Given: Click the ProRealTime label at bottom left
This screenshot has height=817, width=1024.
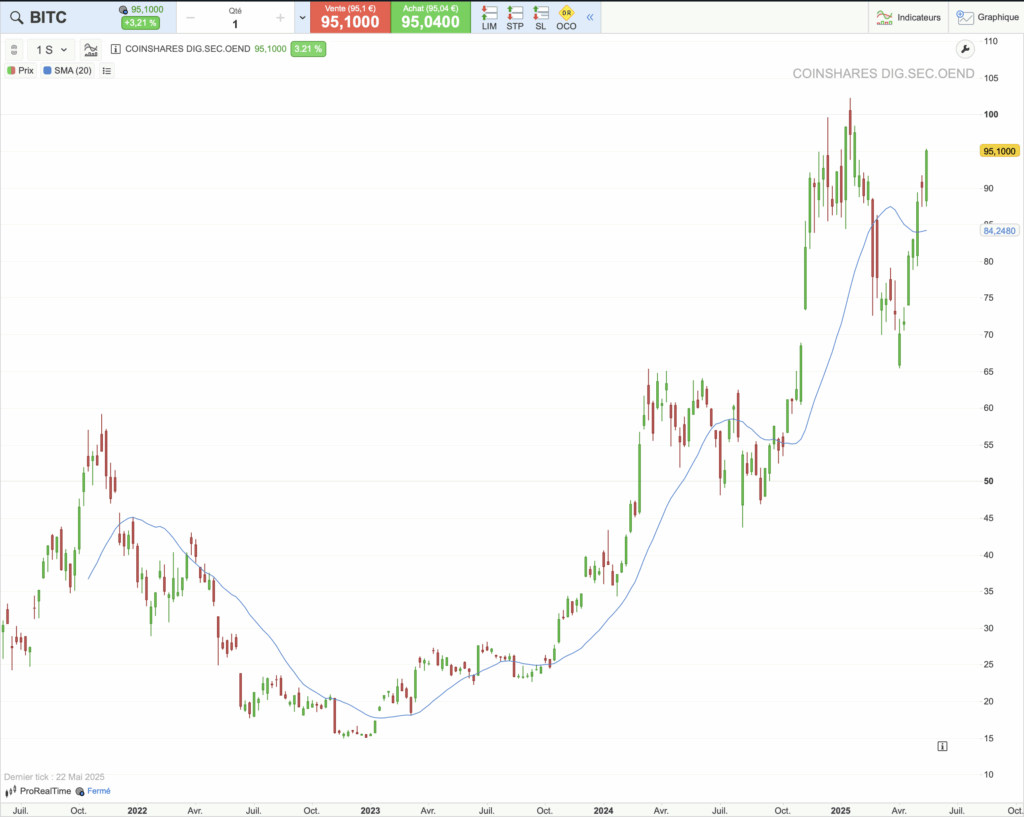Looking at the screenshot, I should (45, 791).
